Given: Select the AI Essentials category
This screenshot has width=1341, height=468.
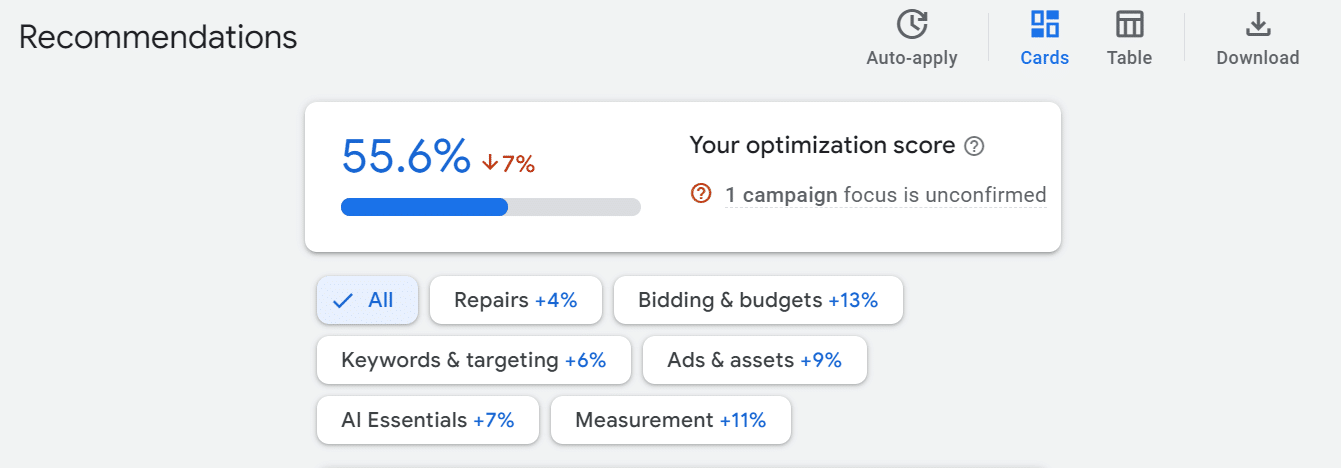Looking at the screenshot, I should pos(427,420).
